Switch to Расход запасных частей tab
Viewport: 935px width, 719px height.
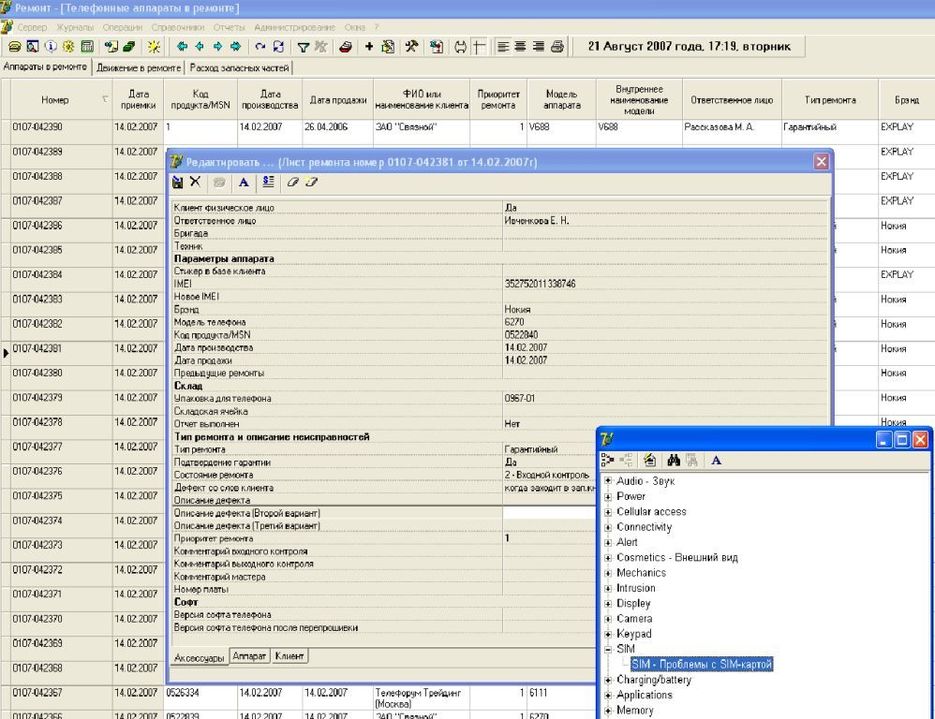[x=239, y=68]
